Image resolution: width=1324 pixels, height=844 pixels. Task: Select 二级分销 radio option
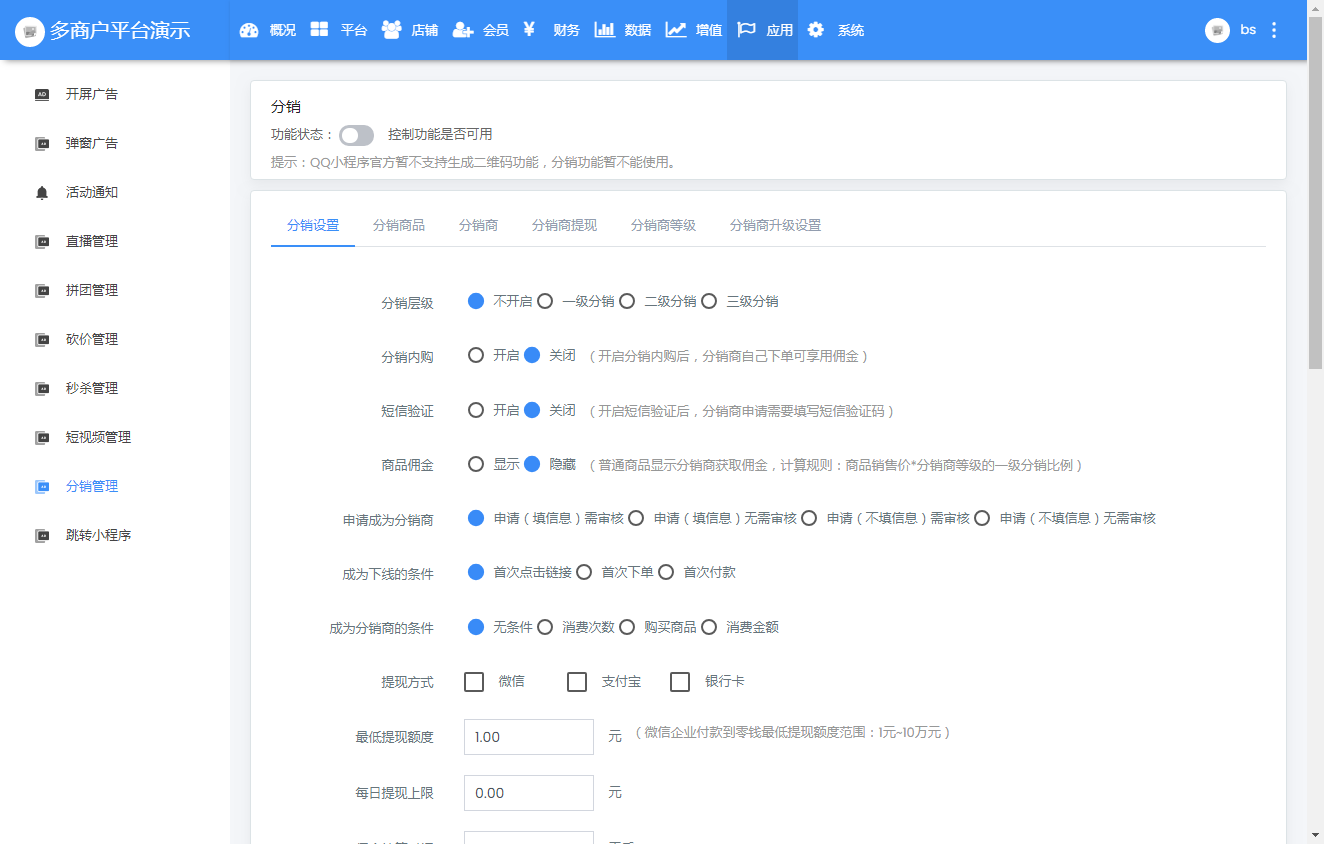click(x=627, y=301)
